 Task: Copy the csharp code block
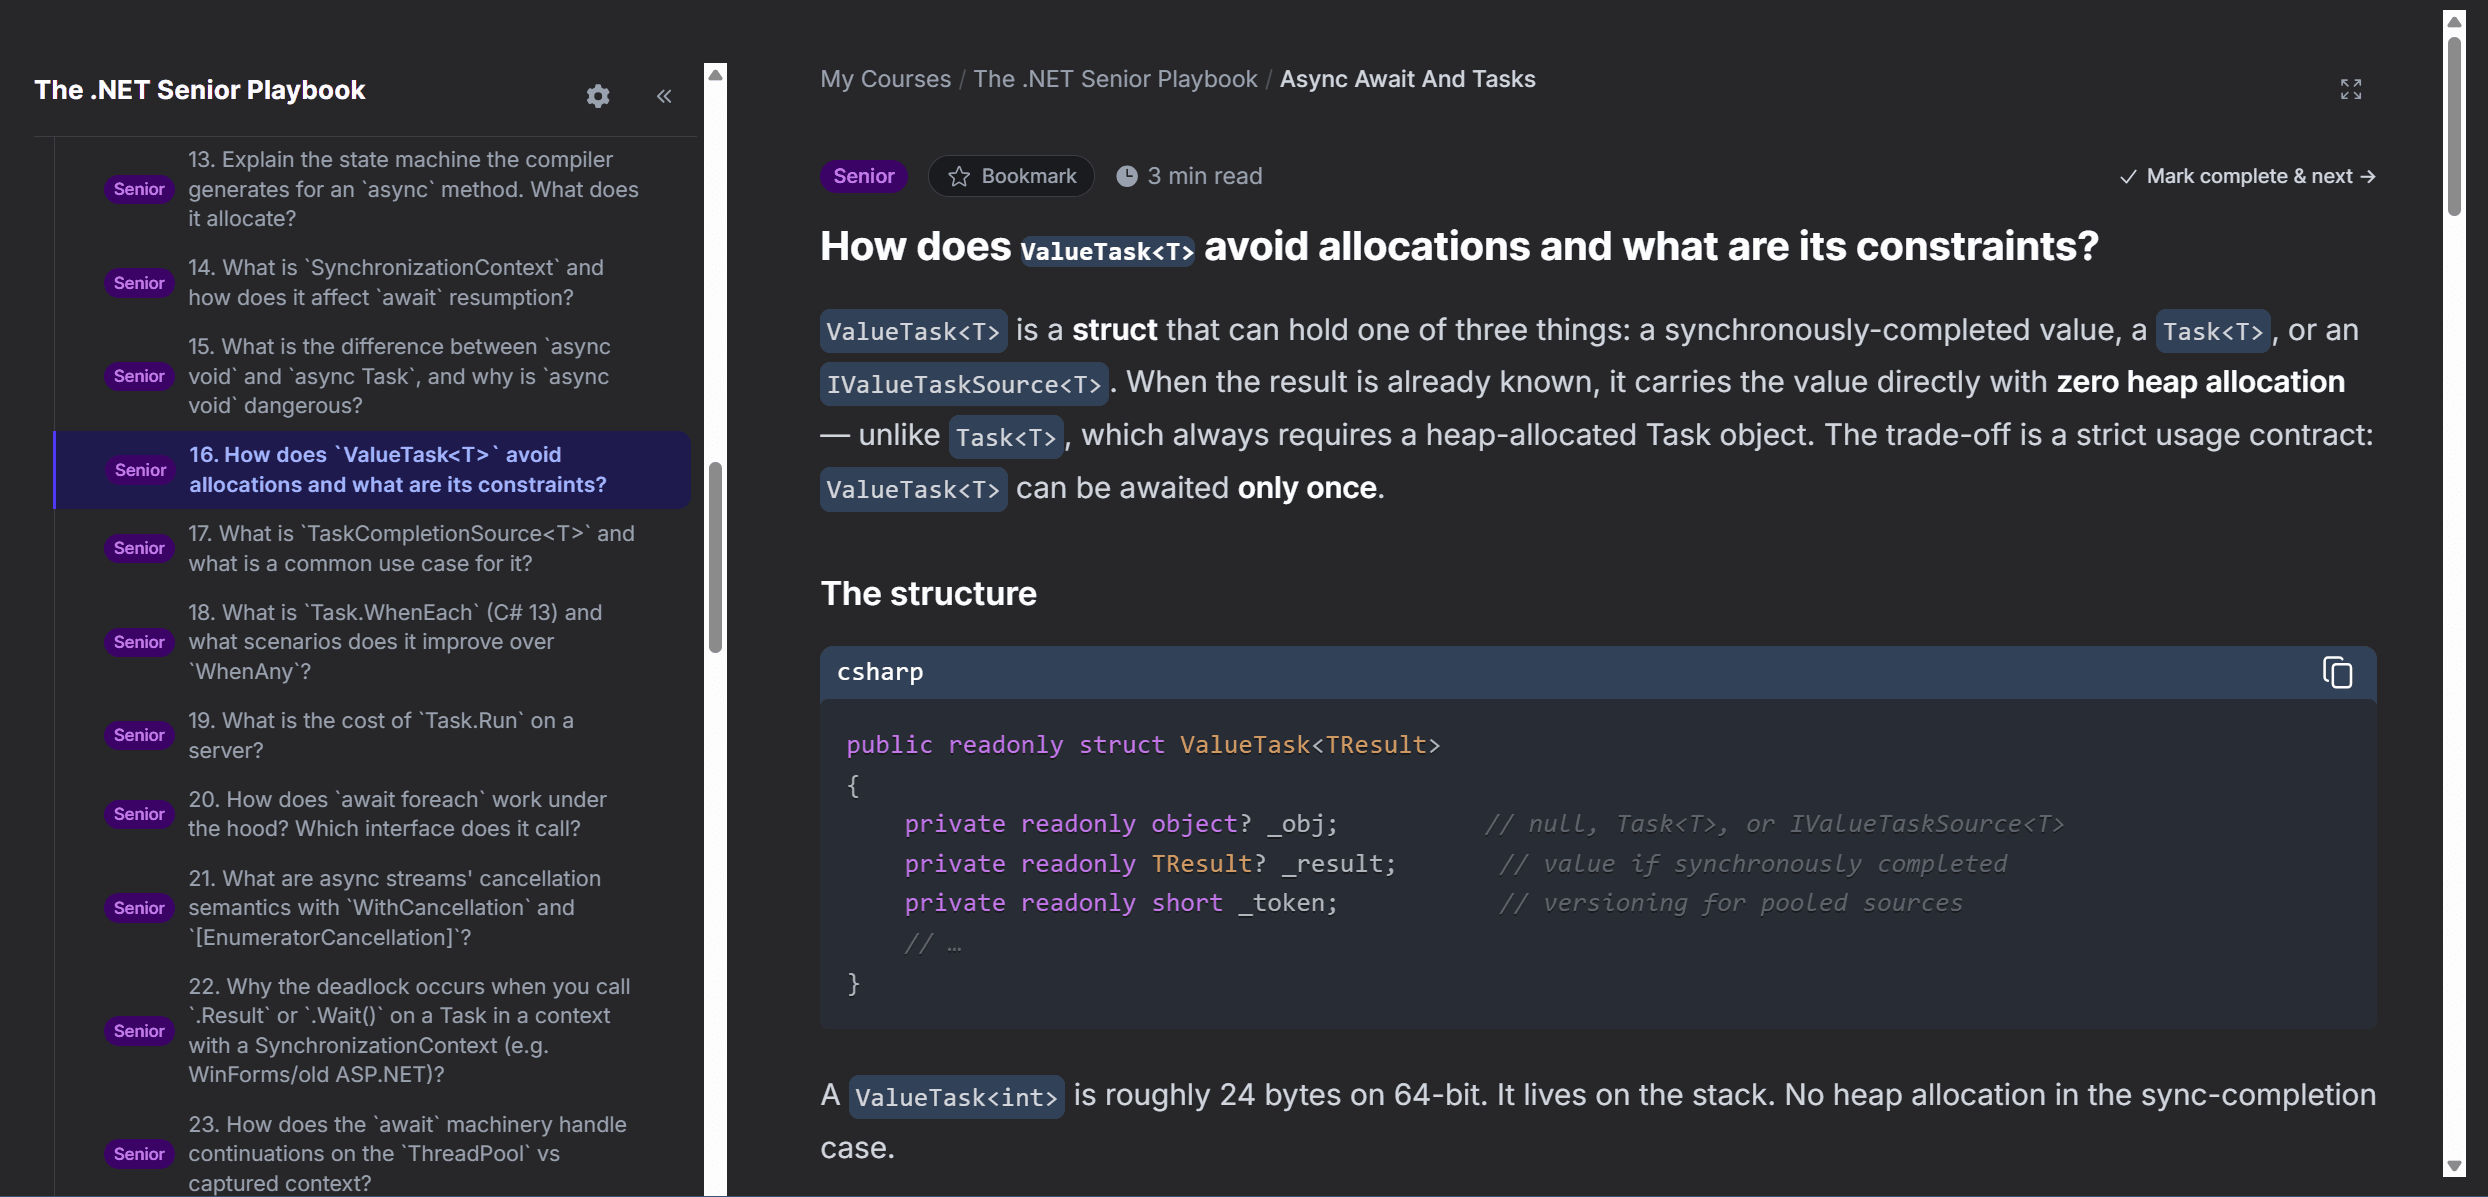tap(2337, 673)
